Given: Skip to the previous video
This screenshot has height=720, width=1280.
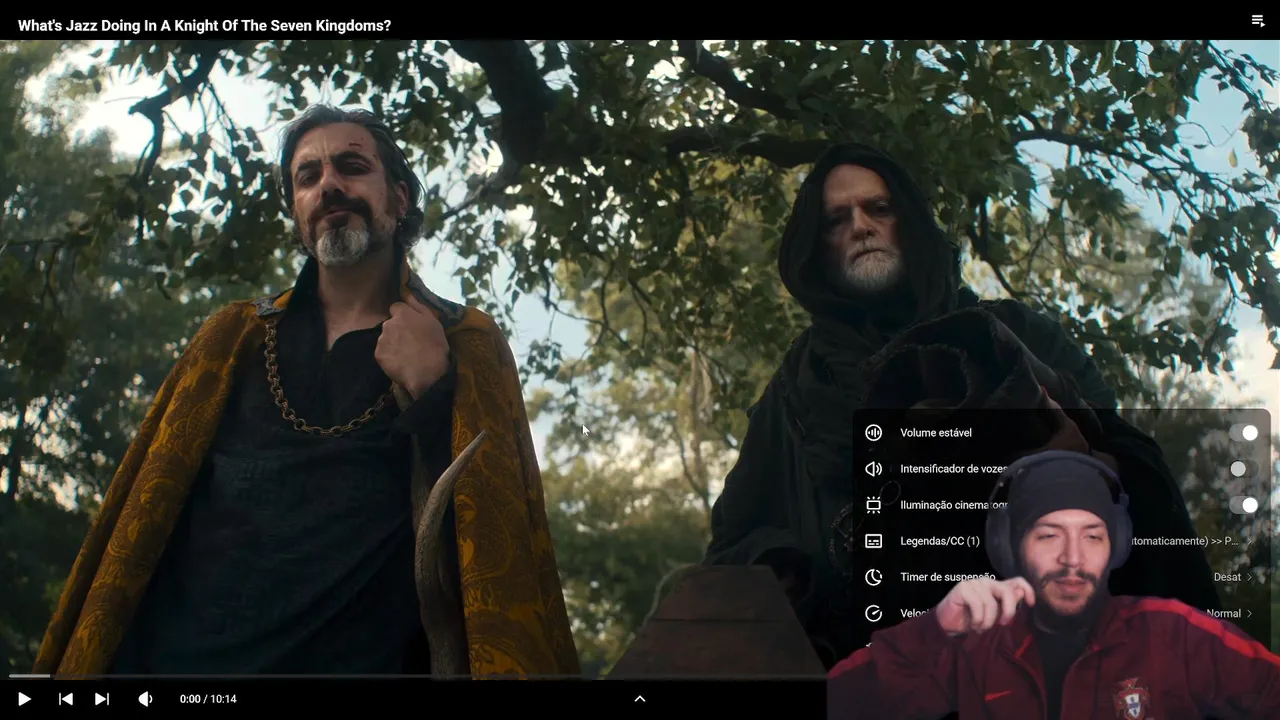Looking at the screenshot, I should 65,699.
